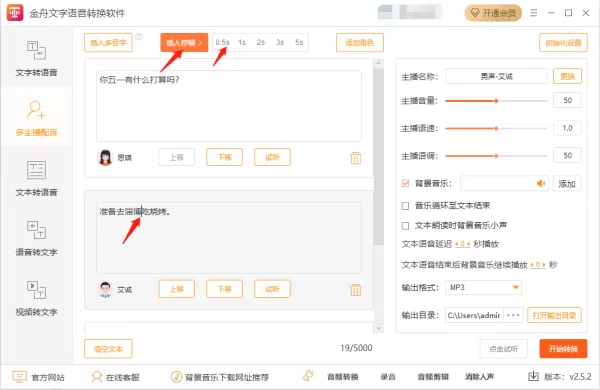Open the 输出格式 MP3 dropdown
The width and height of the screenshot is (600, 390).
pos(483,287)
